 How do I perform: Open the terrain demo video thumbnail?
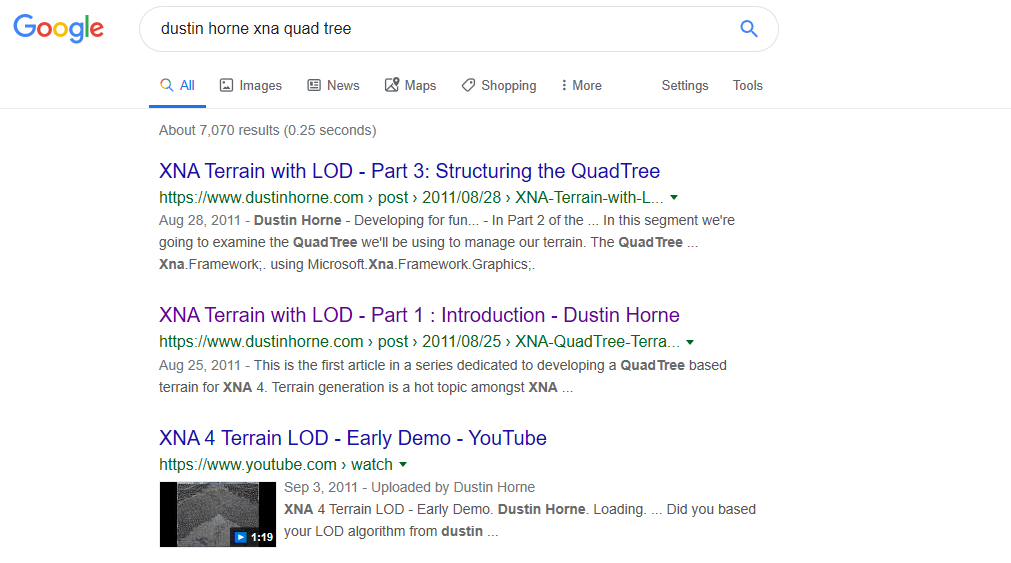[x=218, y=515]
